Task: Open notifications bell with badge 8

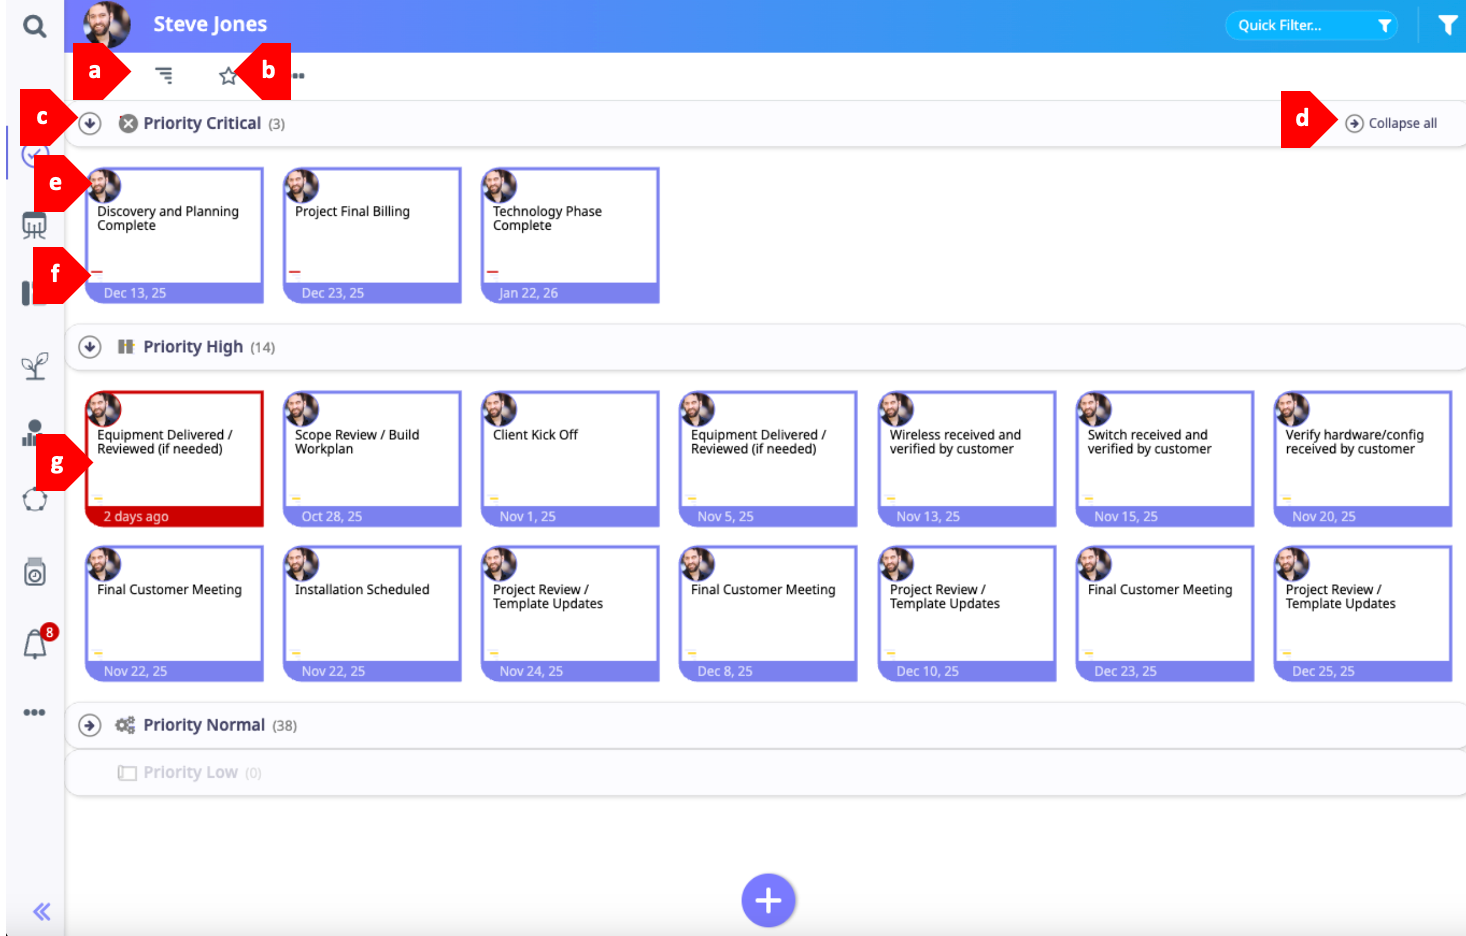Action: [x=36, y=643]
